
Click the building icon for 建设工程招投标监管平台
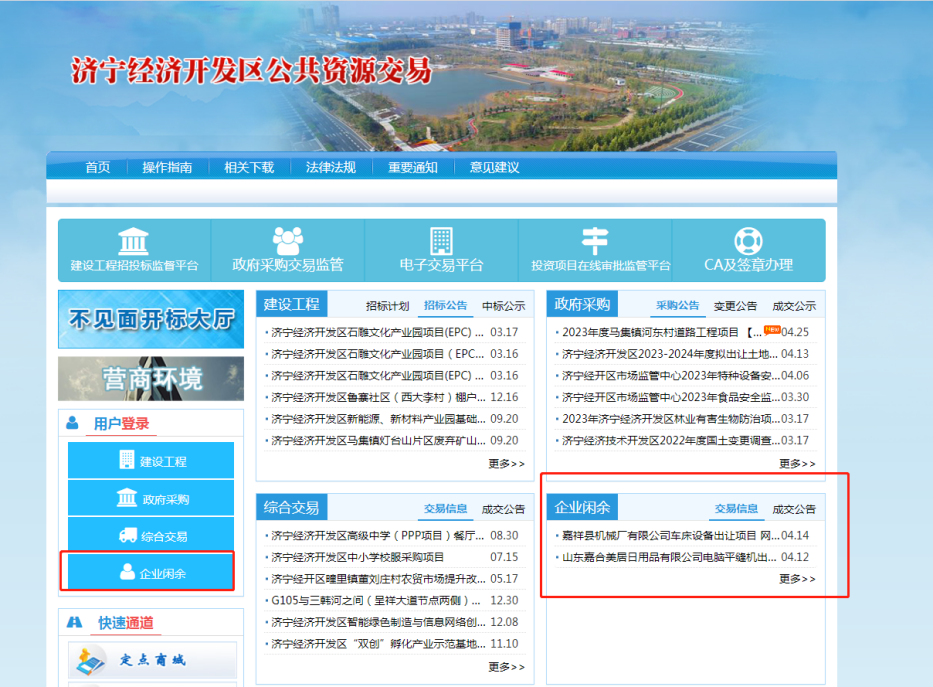tap(134, 241)
